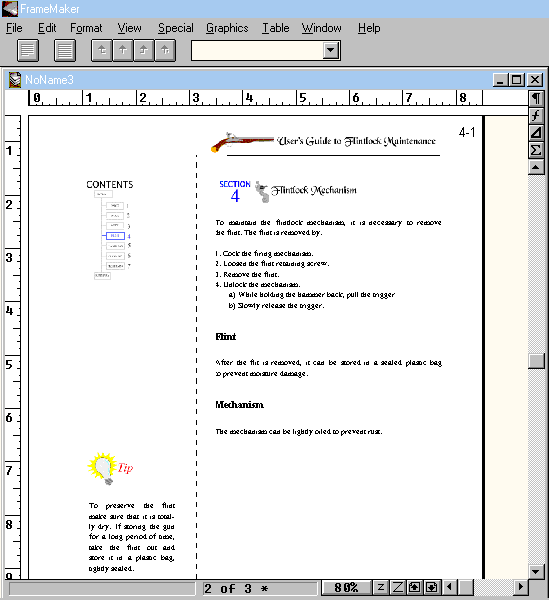Open the paragraph format dropdown list

click(x=331, y=50)
